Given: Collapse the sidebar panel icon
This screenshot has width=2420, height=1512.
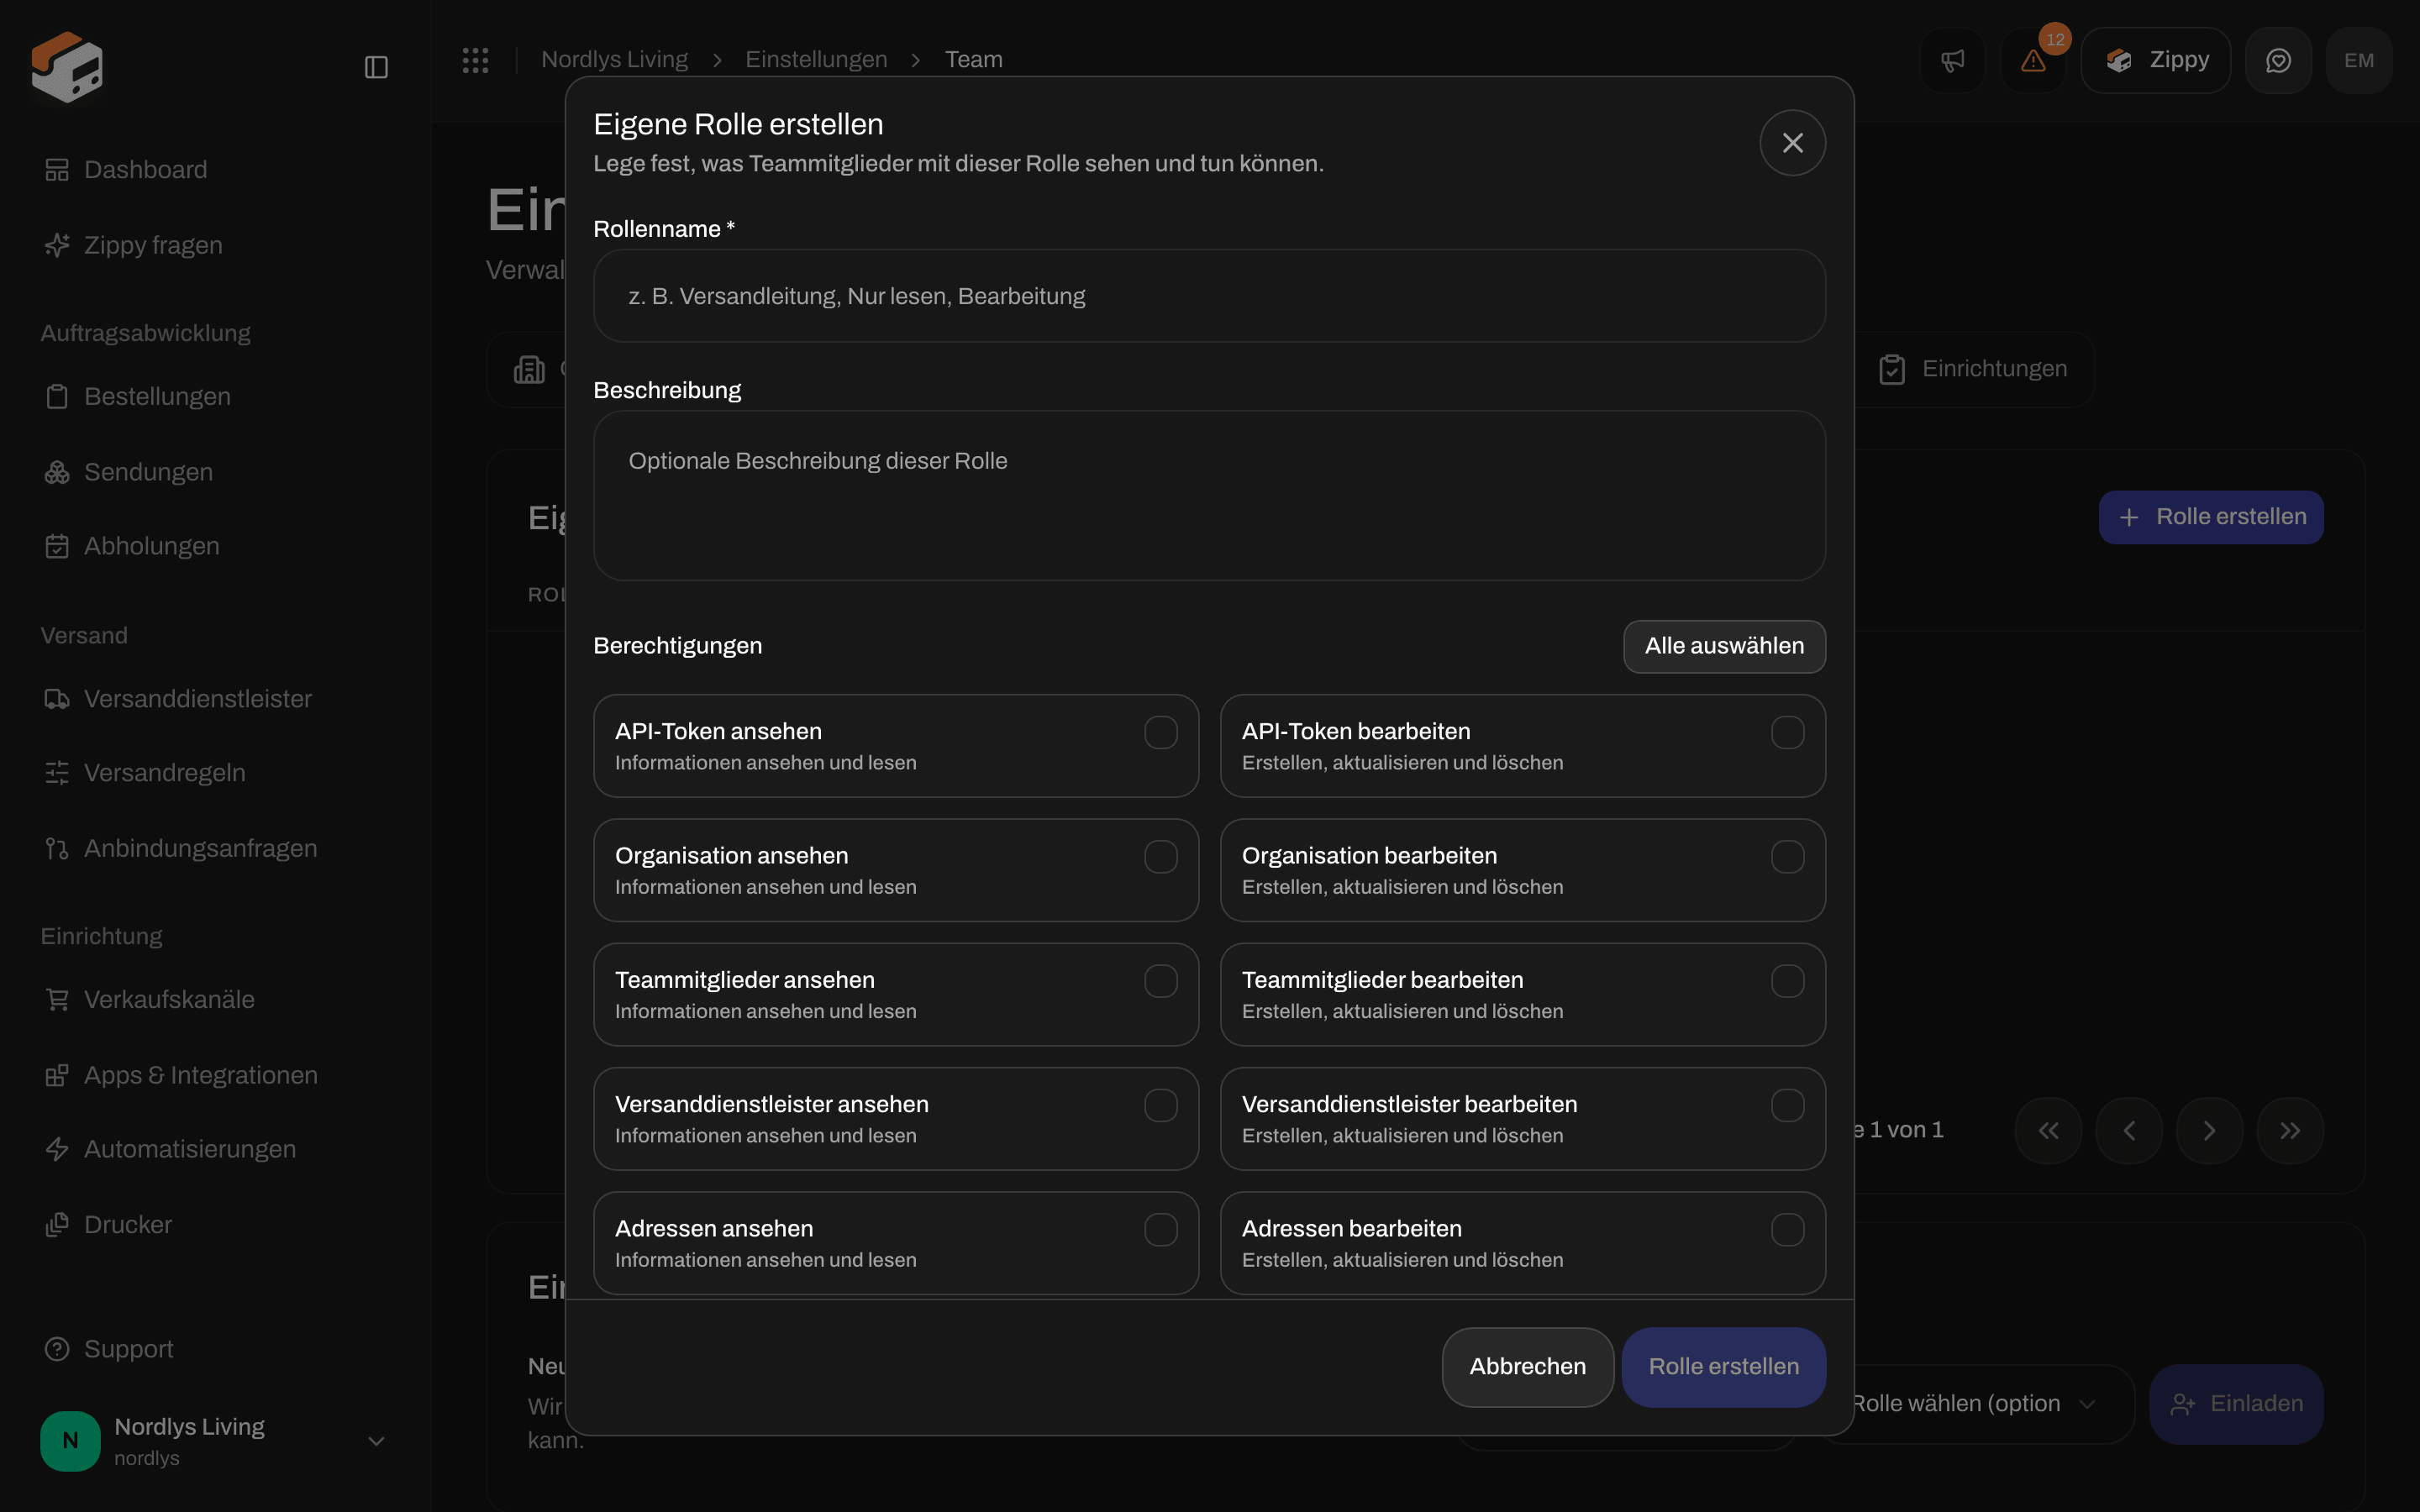Looking at the screenshot, I should (376, 67).
